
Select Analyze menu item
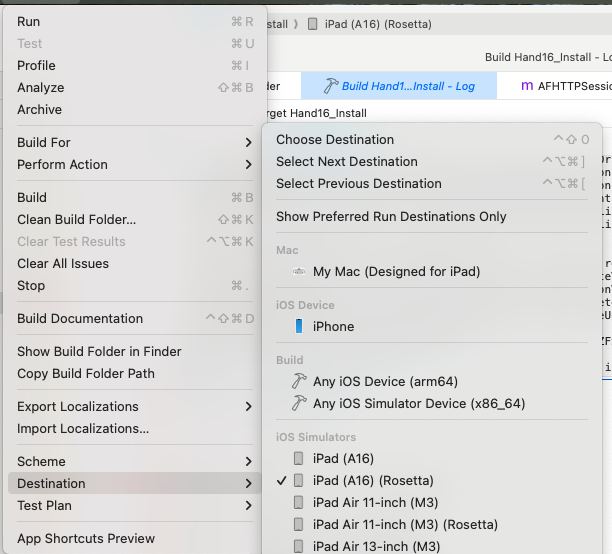pos(135,87)
